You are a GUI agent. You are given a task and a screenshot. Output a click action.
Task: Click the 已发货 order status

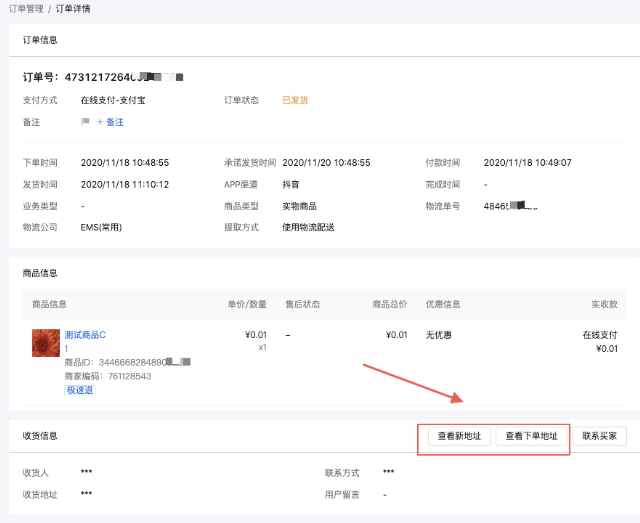tap(295, 100)
